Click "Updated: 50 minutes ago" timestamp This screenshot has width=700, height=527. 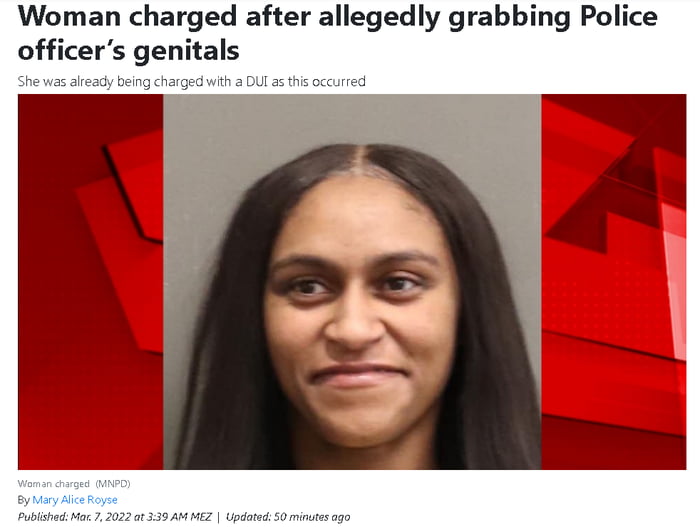tap(288, 517)
